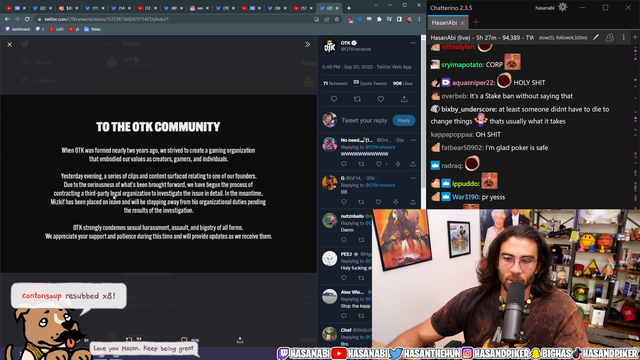Retweet the 'WWWWWW' reply tweet
640x360 pixels.
[x=361, y=164]
